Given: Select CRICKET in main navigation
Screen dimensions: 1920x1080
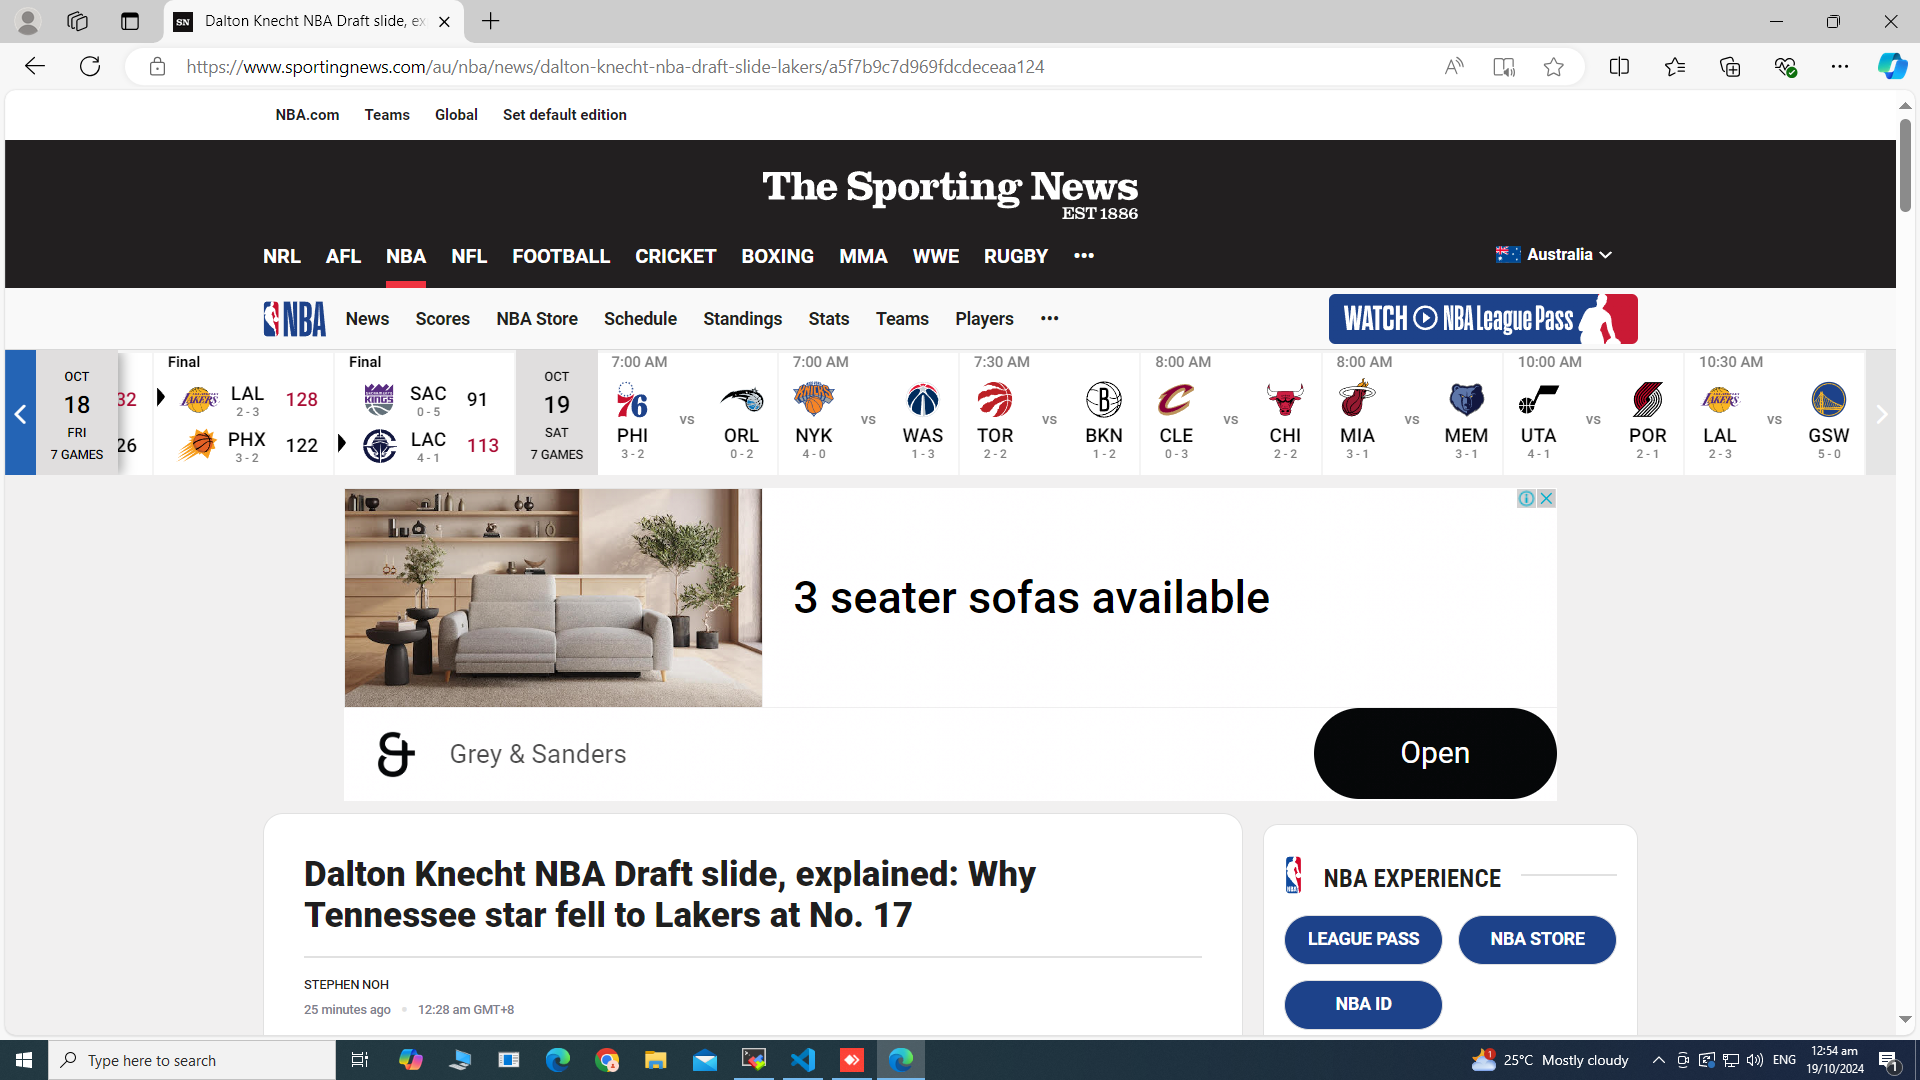Looking at the screenshot, I should (675, 256).
